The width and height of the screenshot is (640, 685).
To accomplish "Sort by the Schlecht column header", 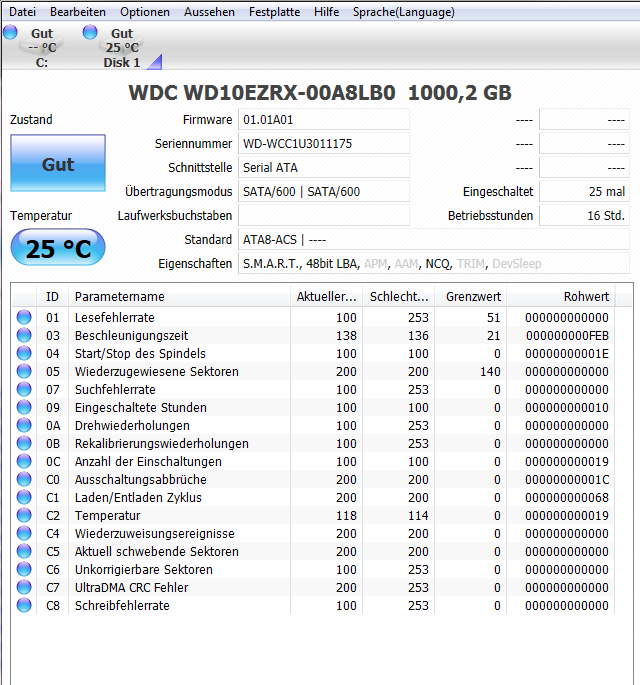I will tap(398, 297).
